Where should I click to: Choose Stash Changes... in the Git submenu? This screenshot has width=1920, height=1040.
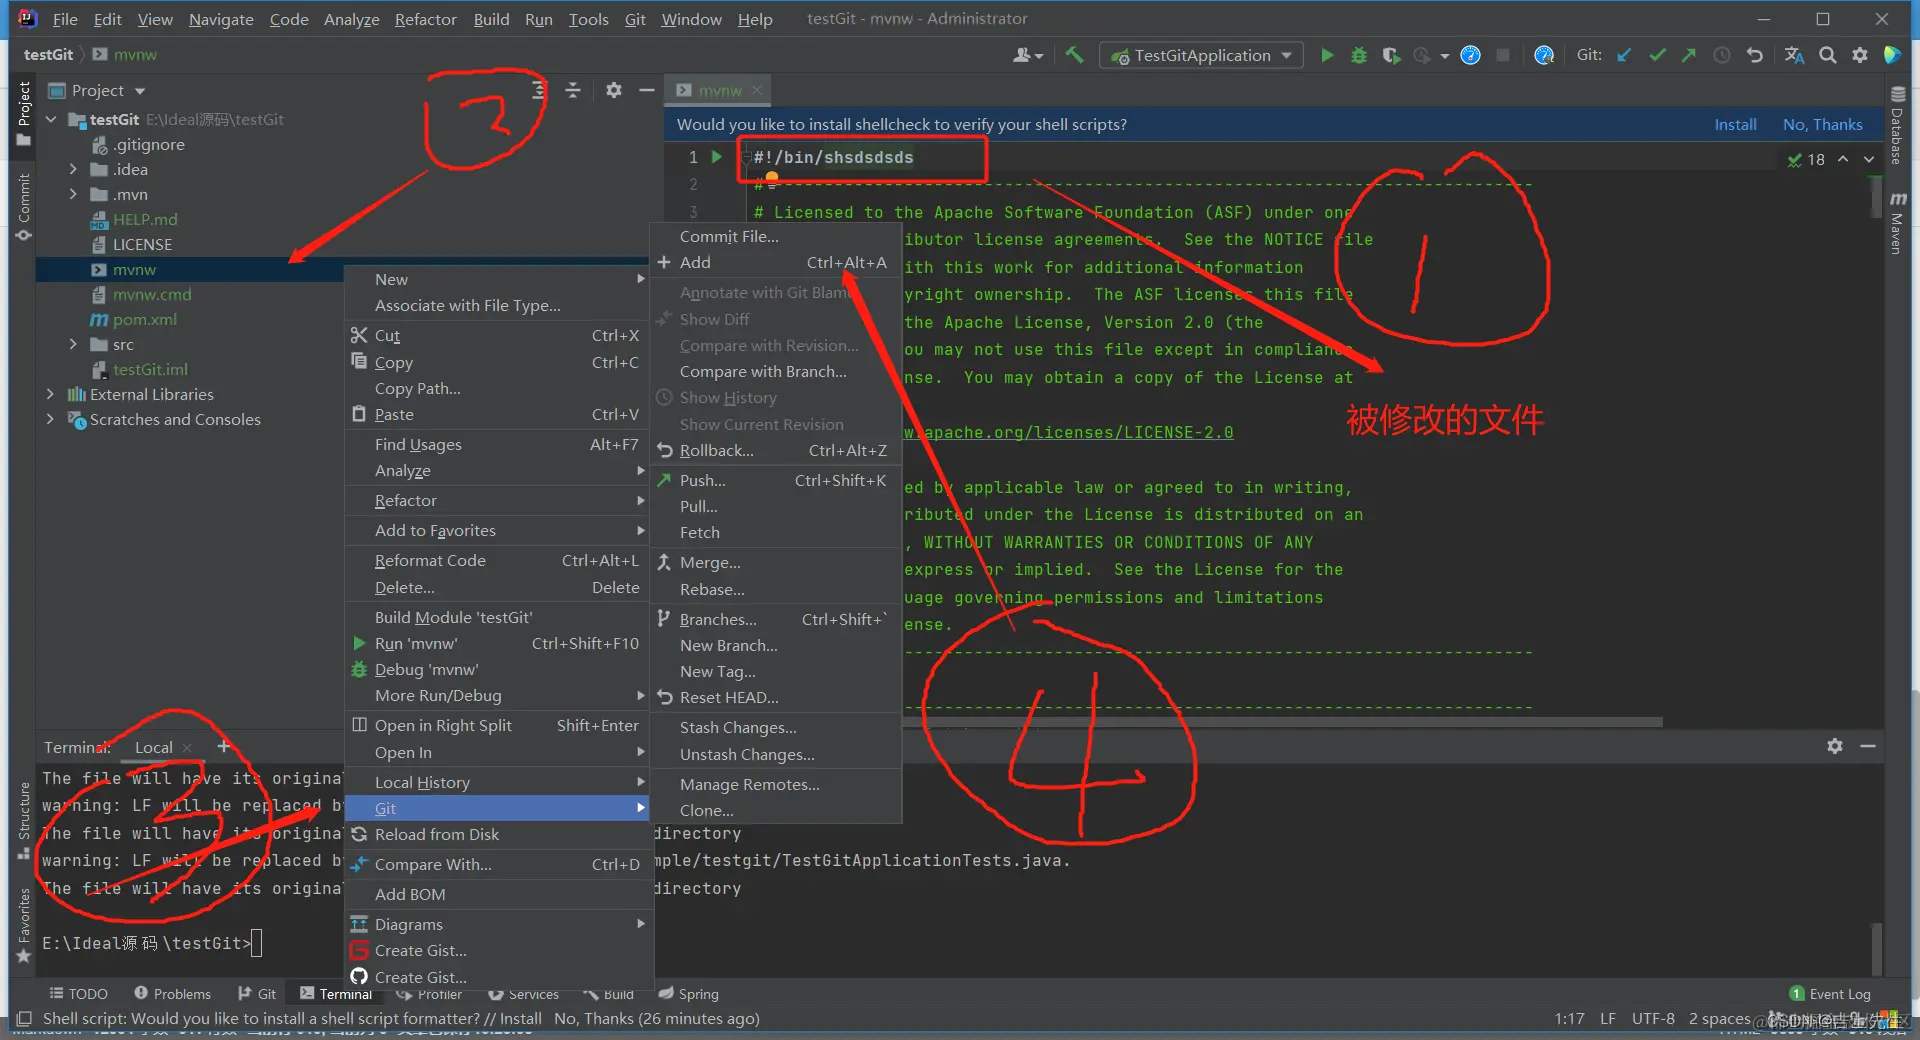pos(776,728)
